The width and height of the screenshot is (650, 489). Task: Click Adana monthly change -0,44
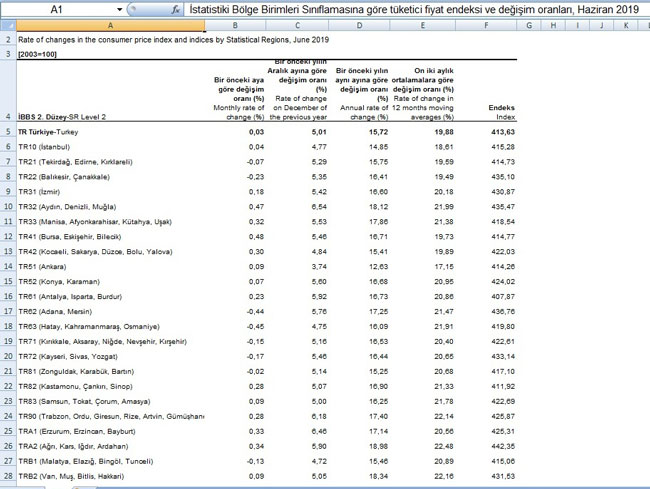[x=255, y=311]
